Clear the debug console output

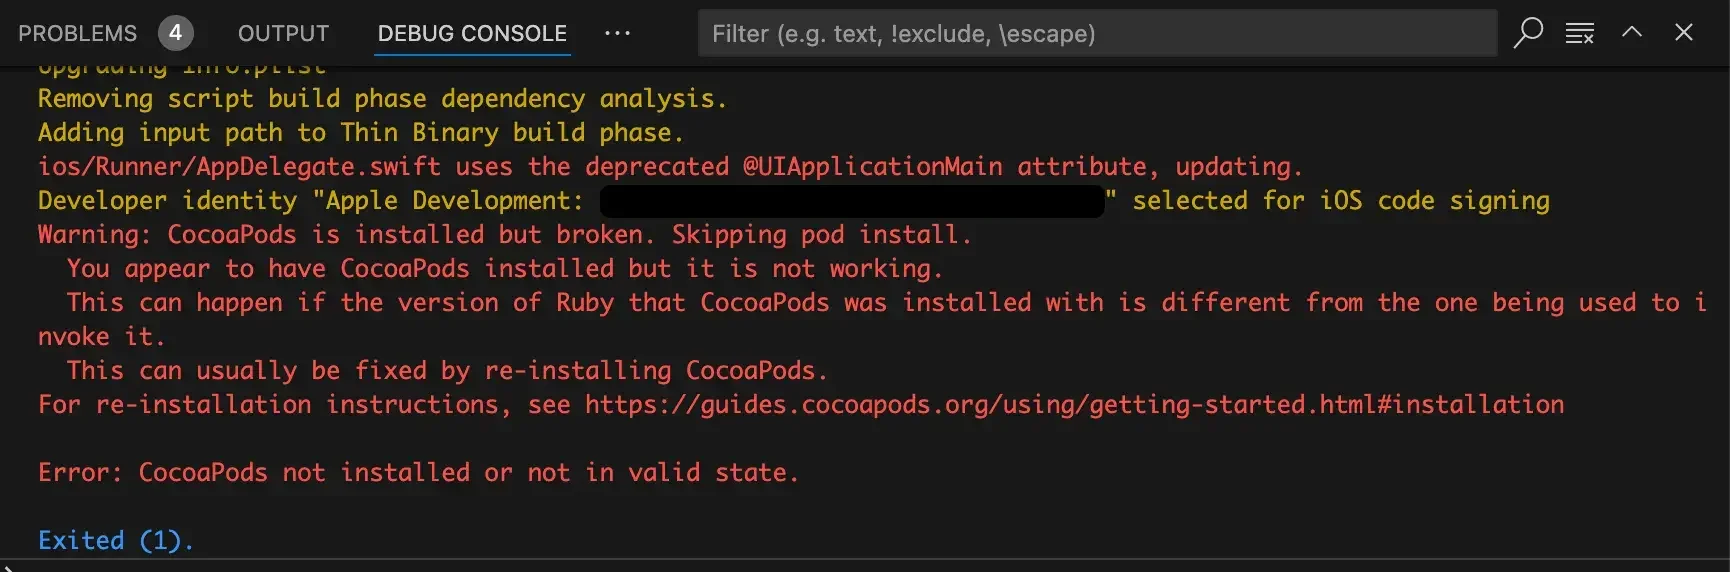tap(1579, 33)
